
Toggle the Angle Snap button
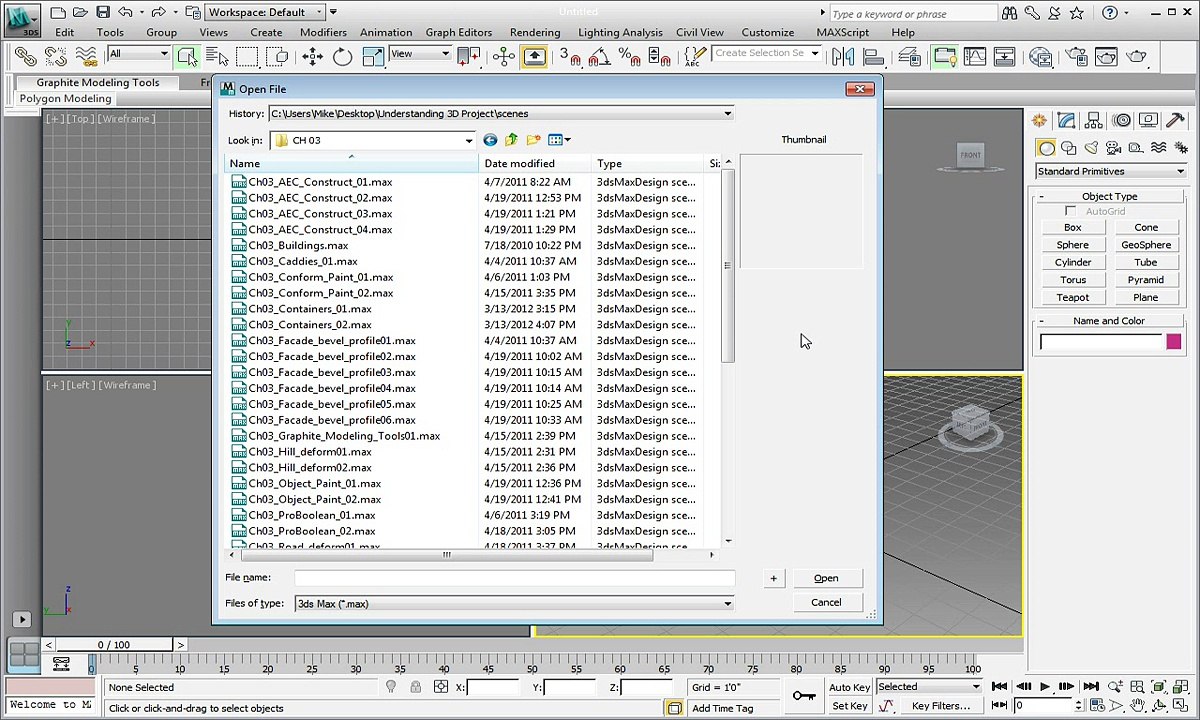pyautogui.click(x=599, y=57)
